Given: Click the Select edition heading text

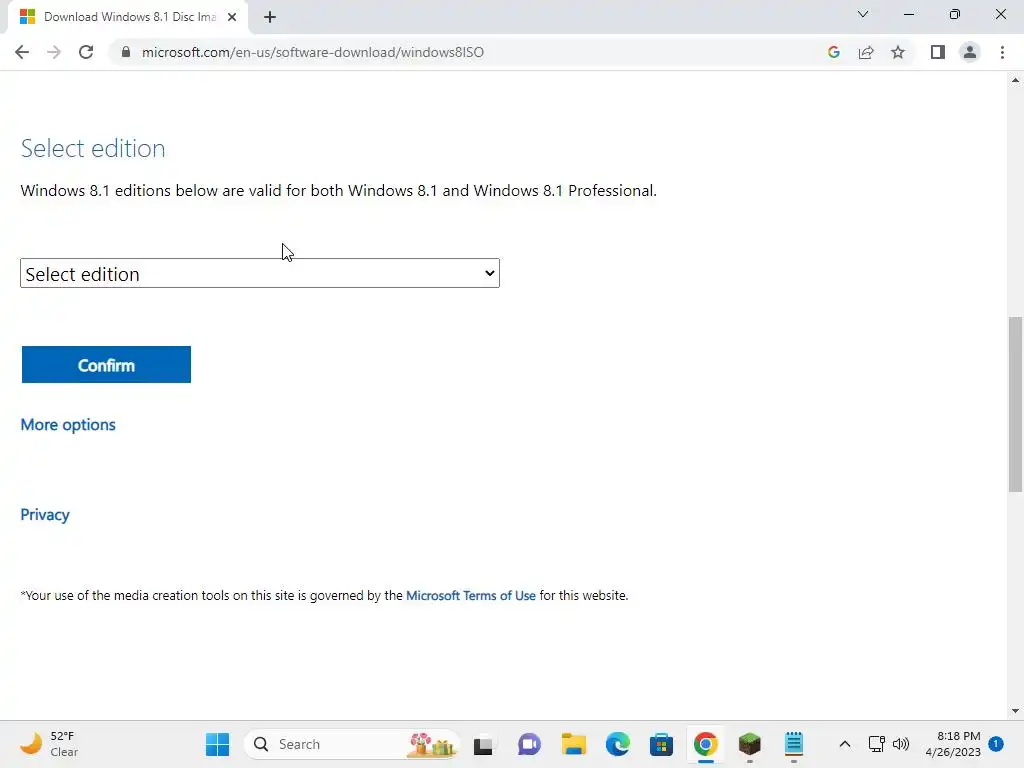Looking at the screenshot, I should click(x=93, y=149).
